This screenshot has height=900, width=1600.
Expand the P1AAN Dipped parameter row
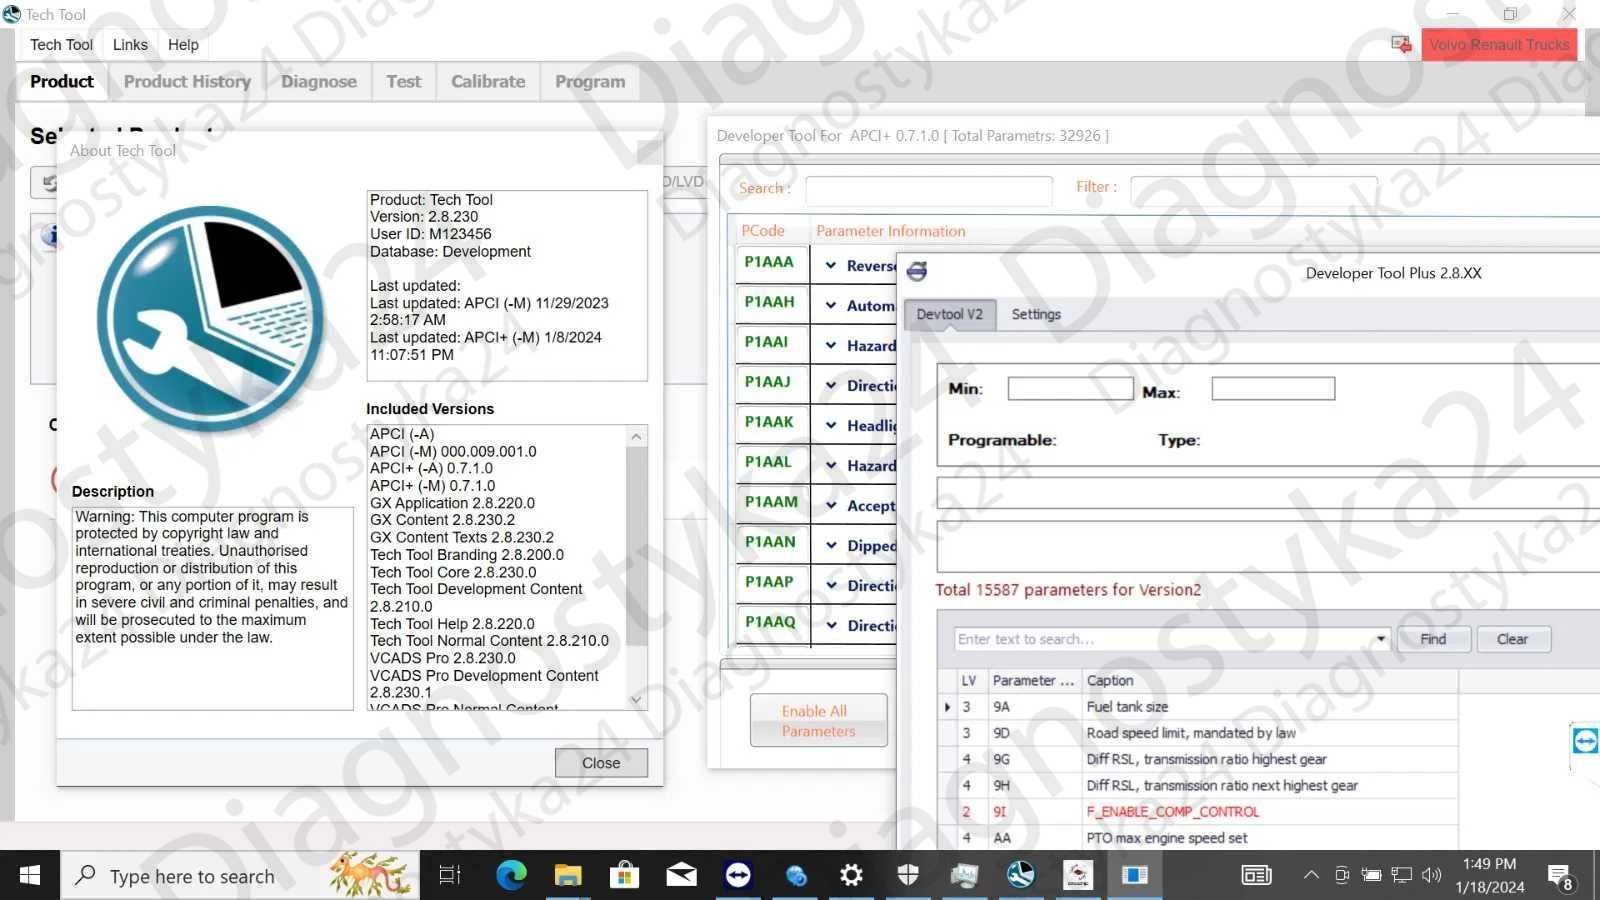tap(831, 545)
